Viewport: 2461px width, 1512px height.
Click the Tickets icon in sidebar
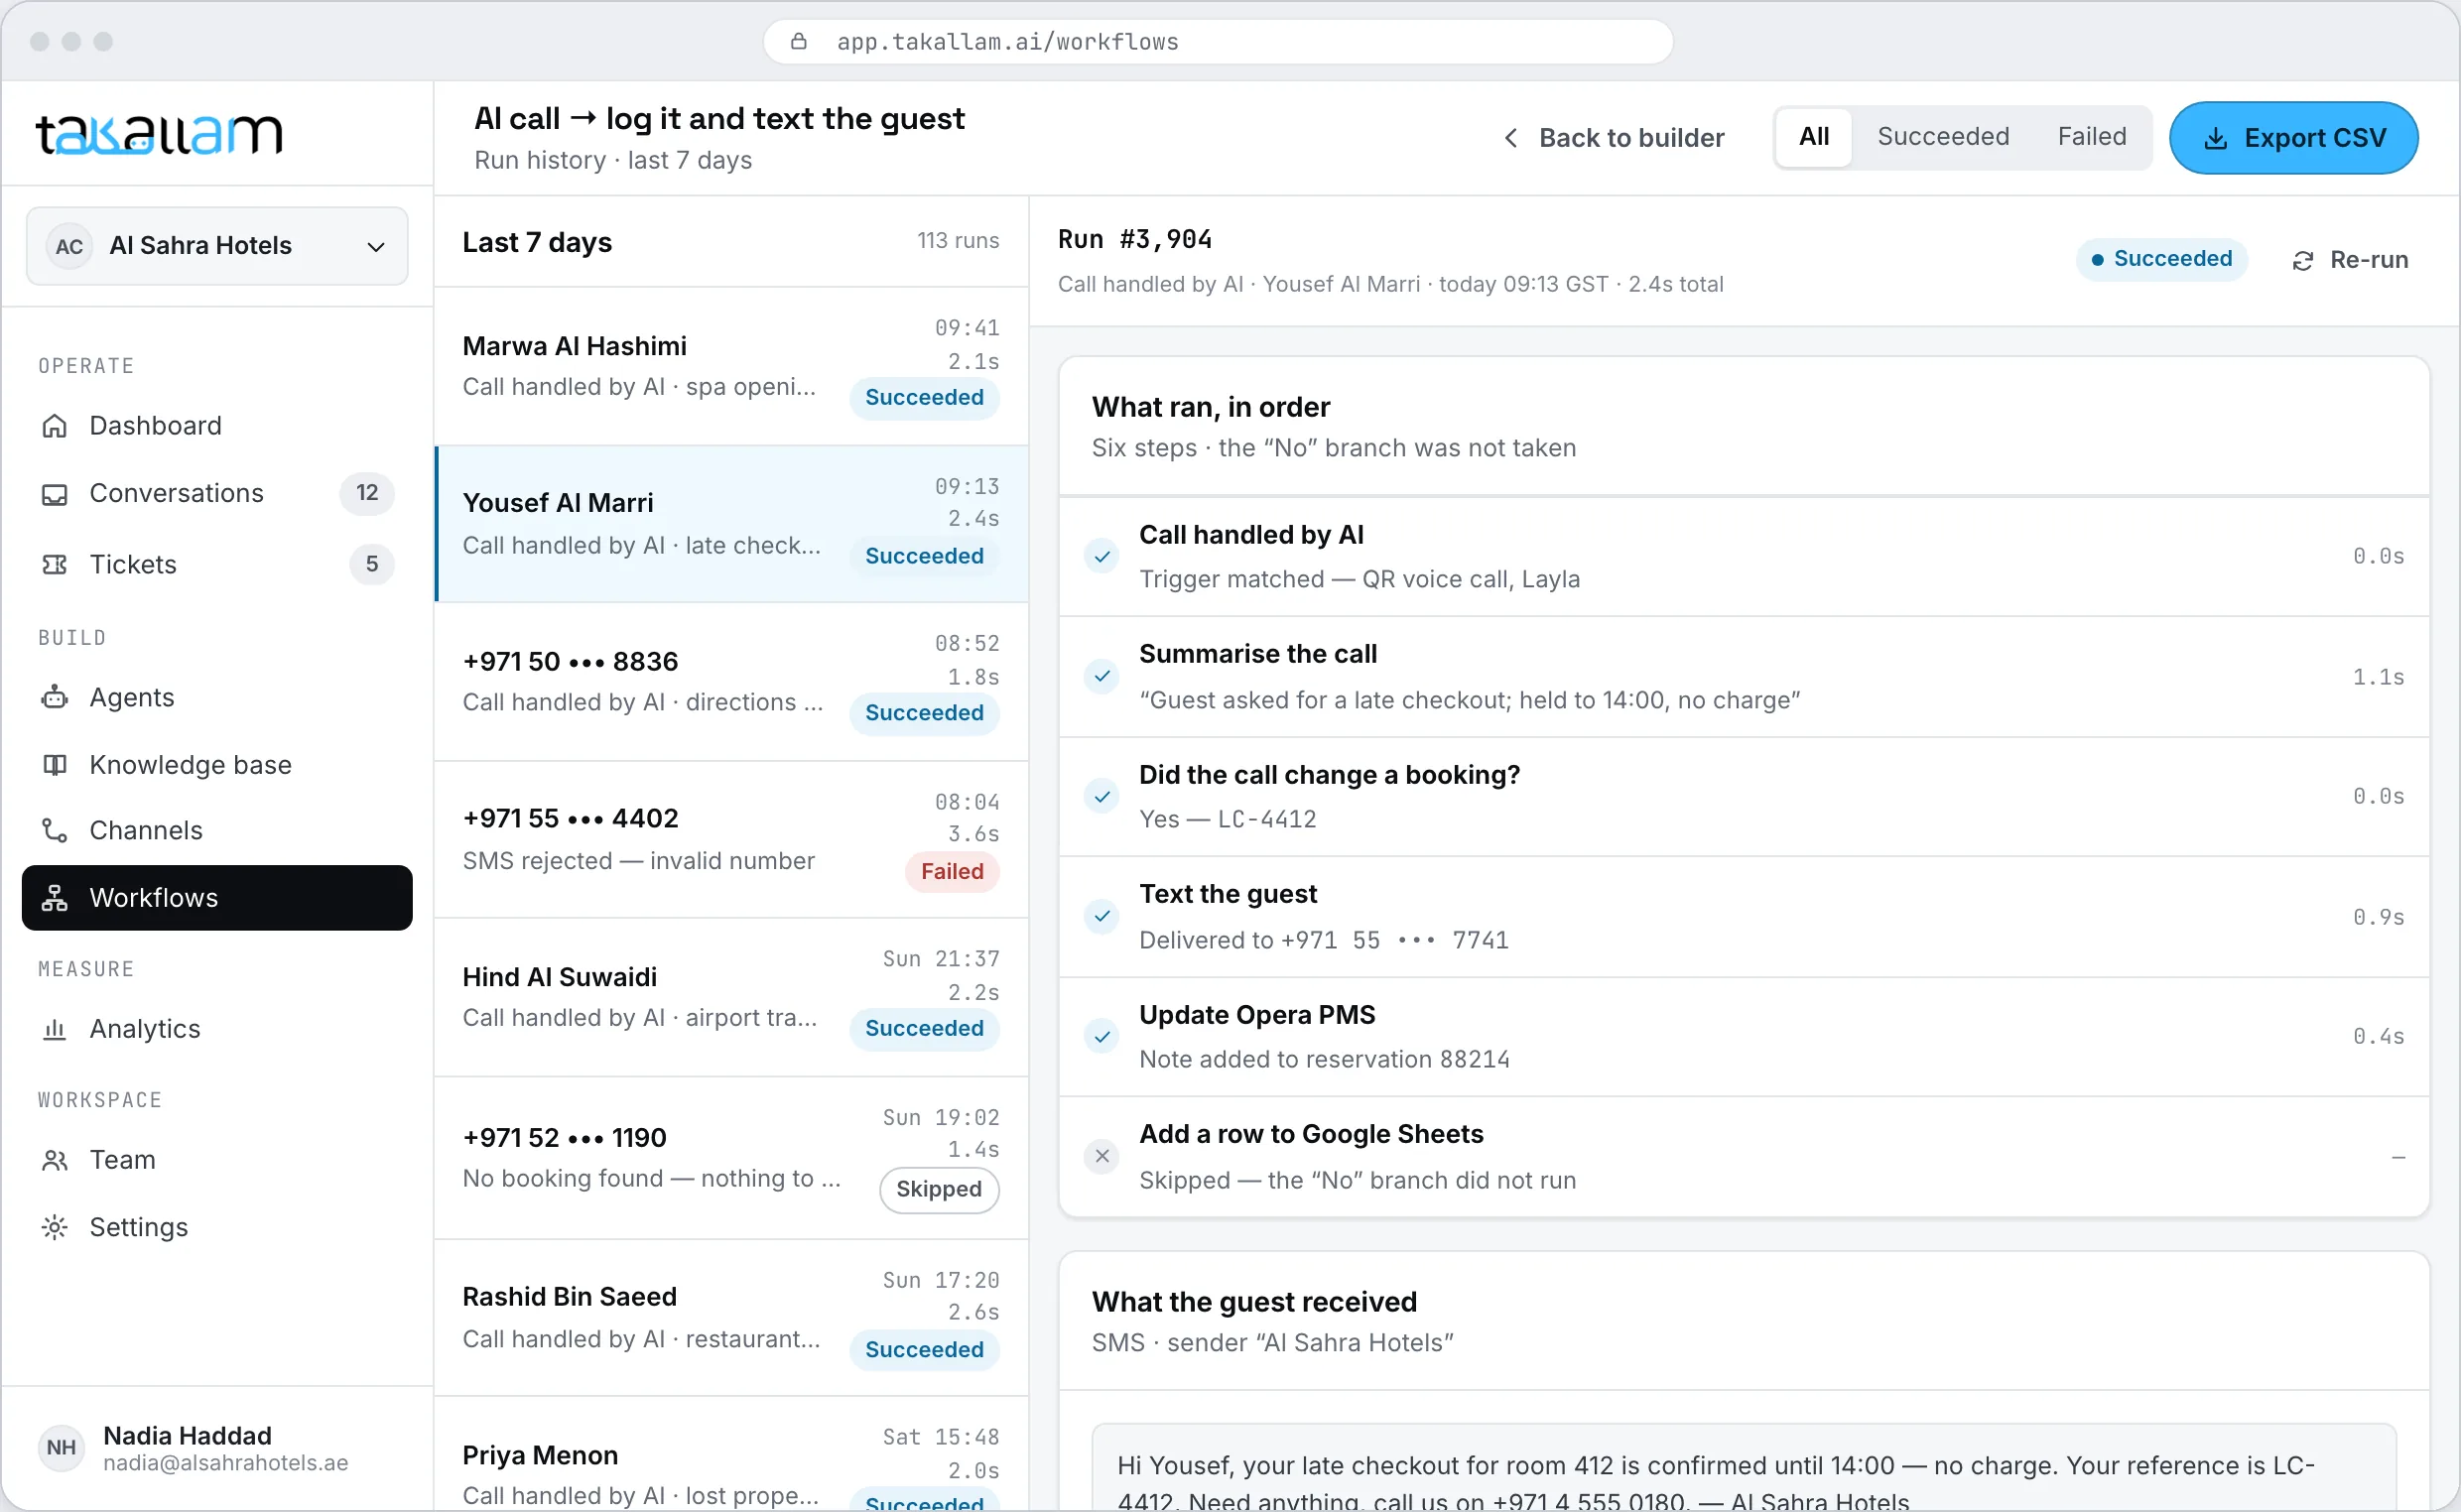click(55, 565)
